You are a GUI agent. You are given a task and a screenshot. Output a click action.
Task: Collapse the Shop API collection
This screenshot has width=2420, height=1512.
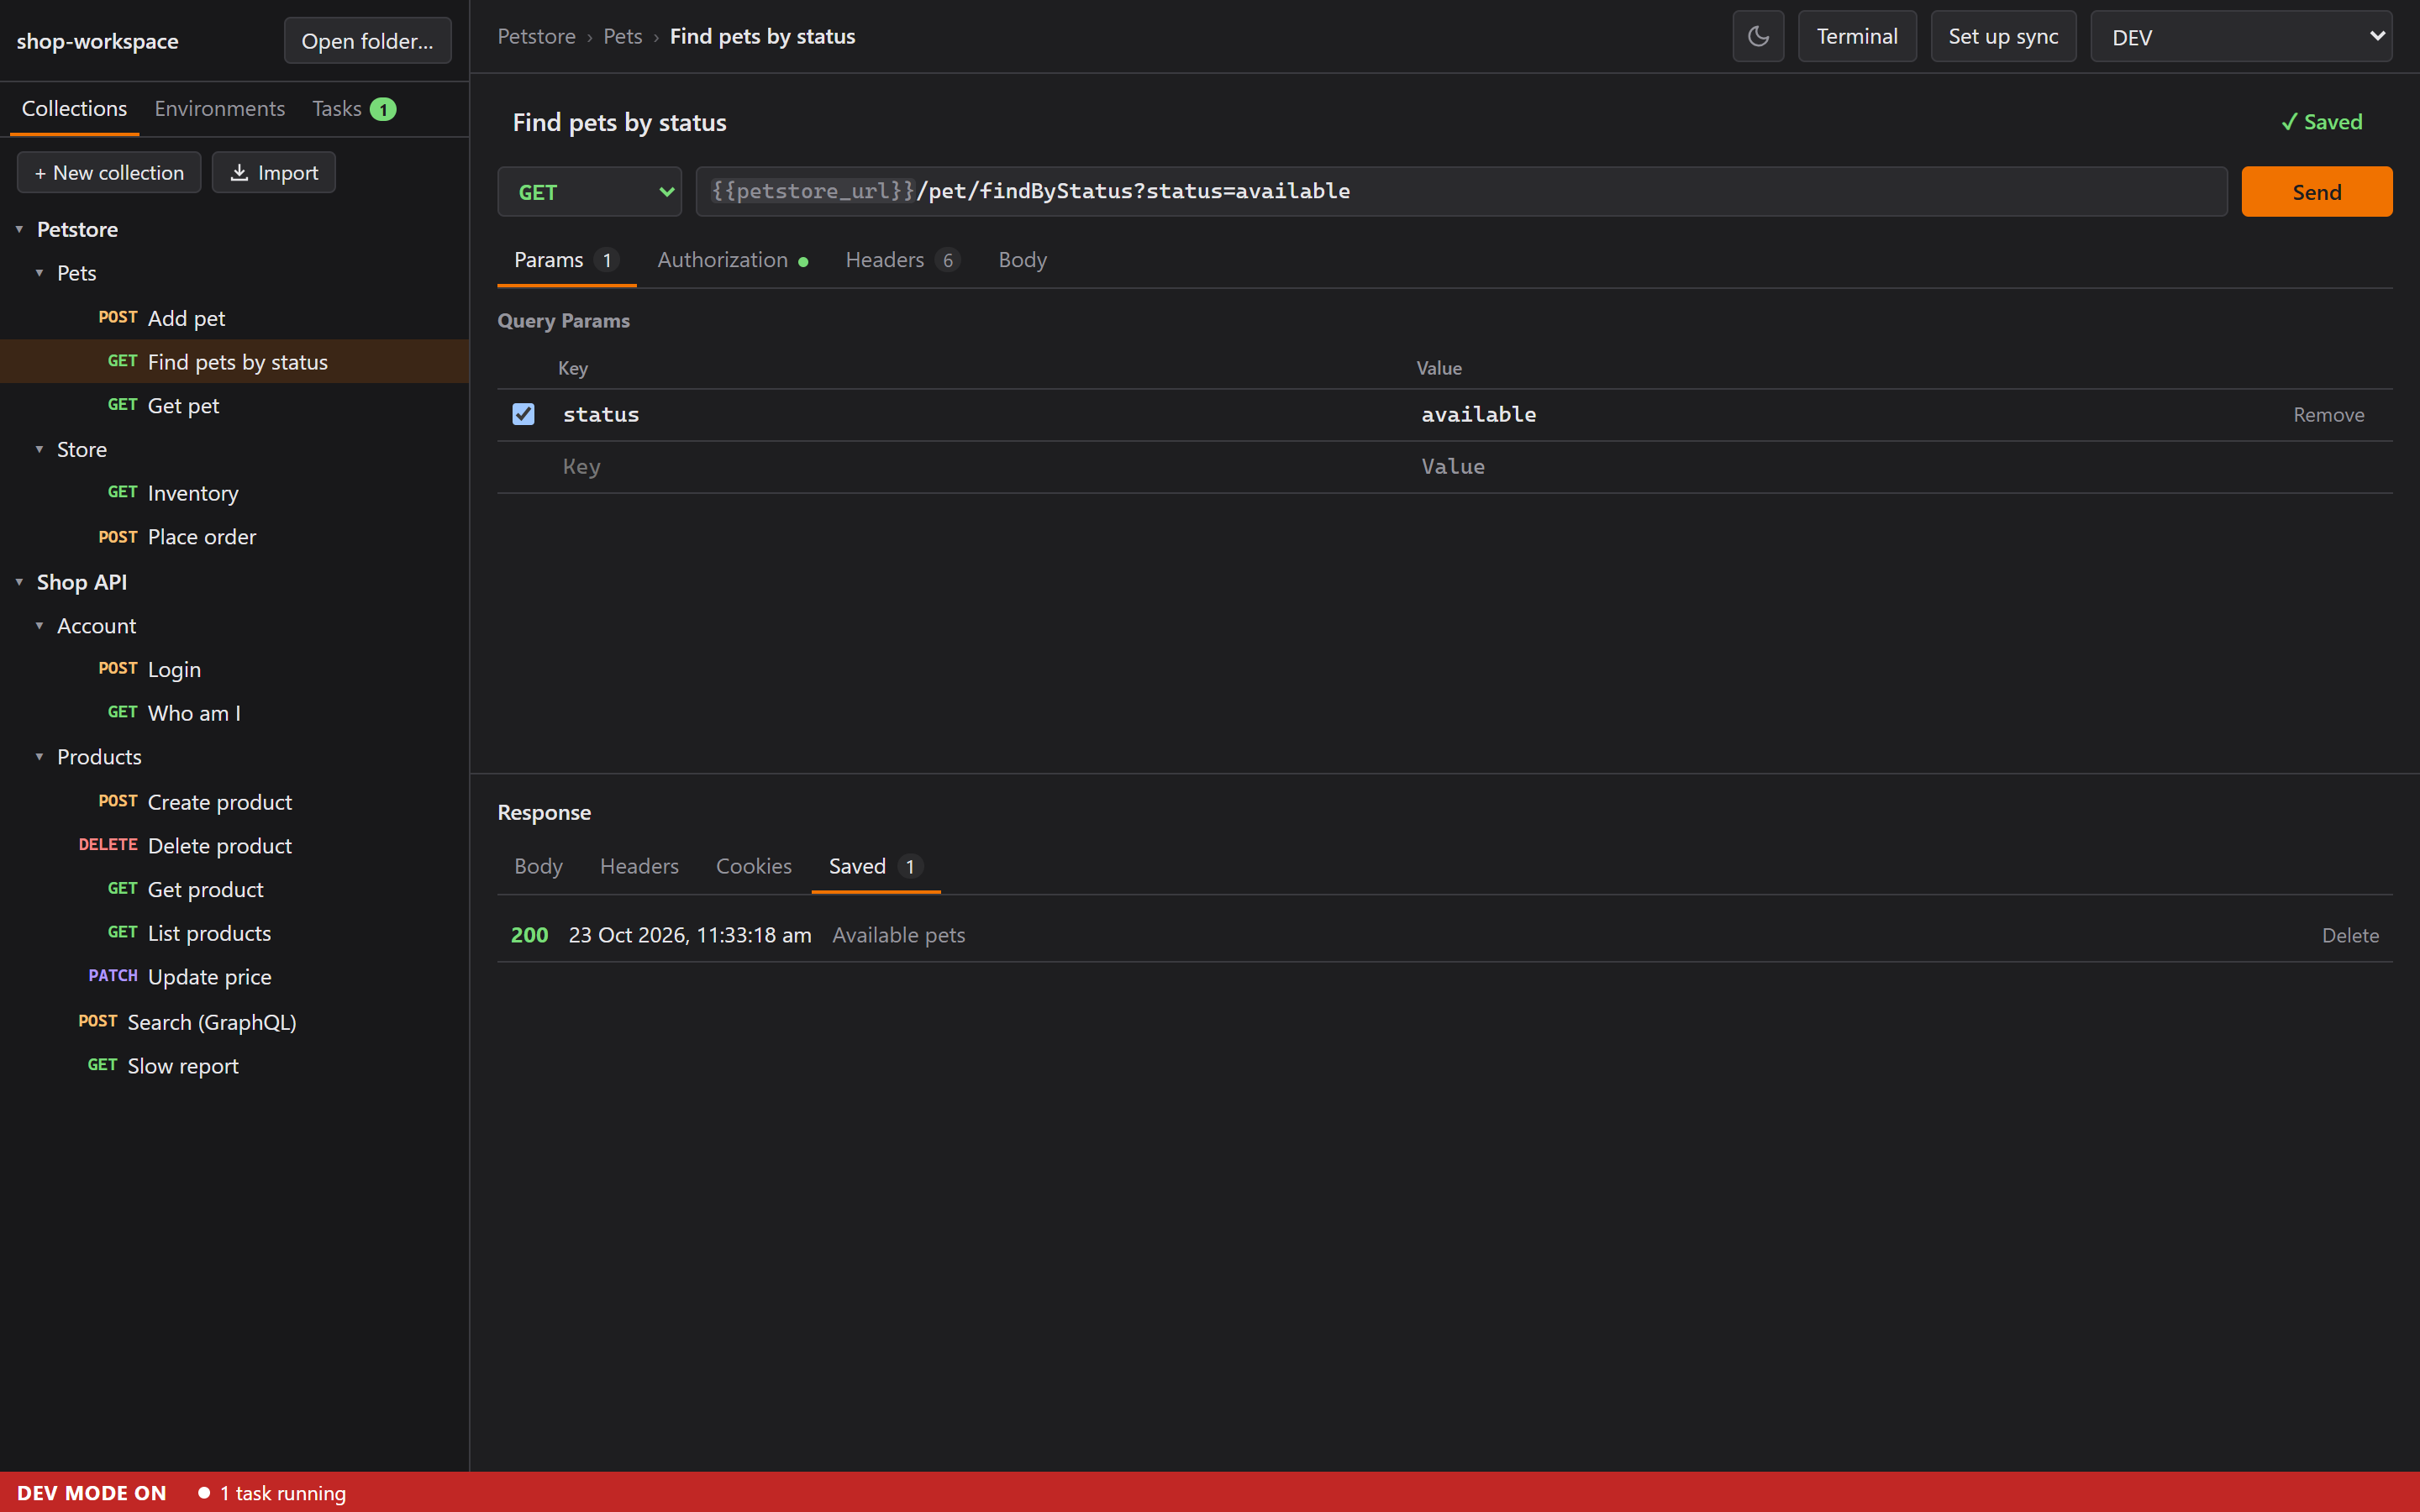[19, 582]
